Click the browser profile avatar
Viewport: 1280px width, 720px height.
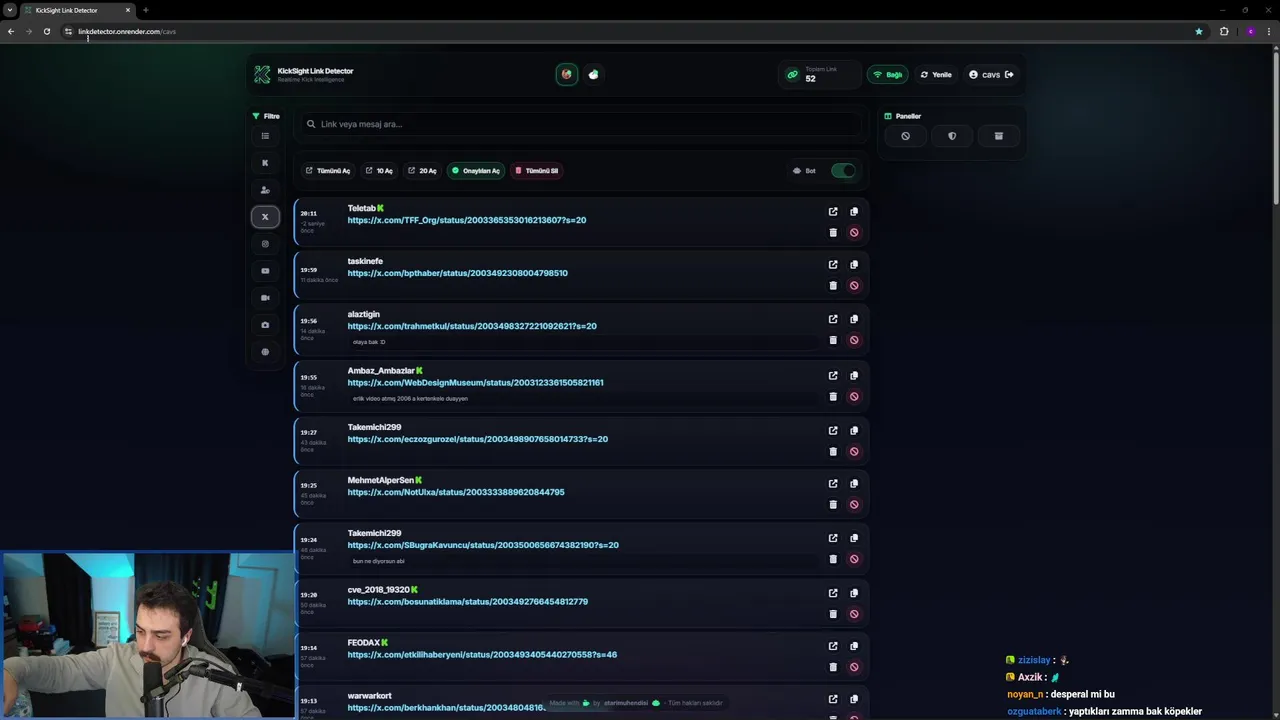tap(1250, 31)
